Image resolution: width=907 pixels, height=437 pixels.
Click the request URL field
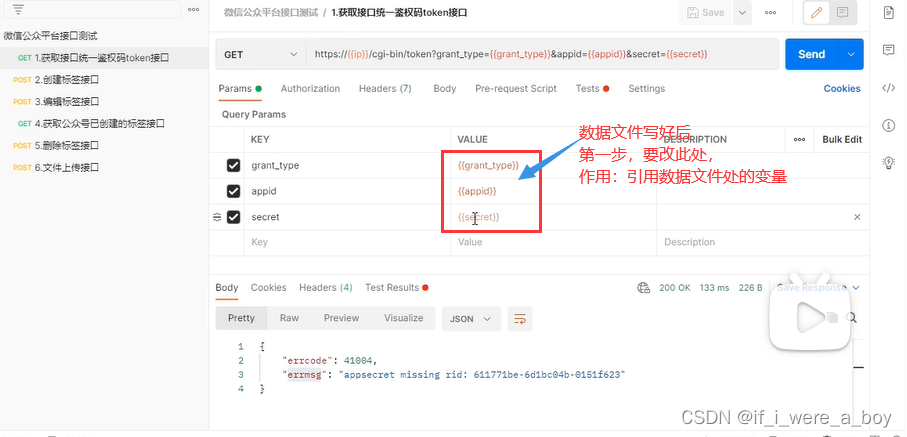coord(542,54)
